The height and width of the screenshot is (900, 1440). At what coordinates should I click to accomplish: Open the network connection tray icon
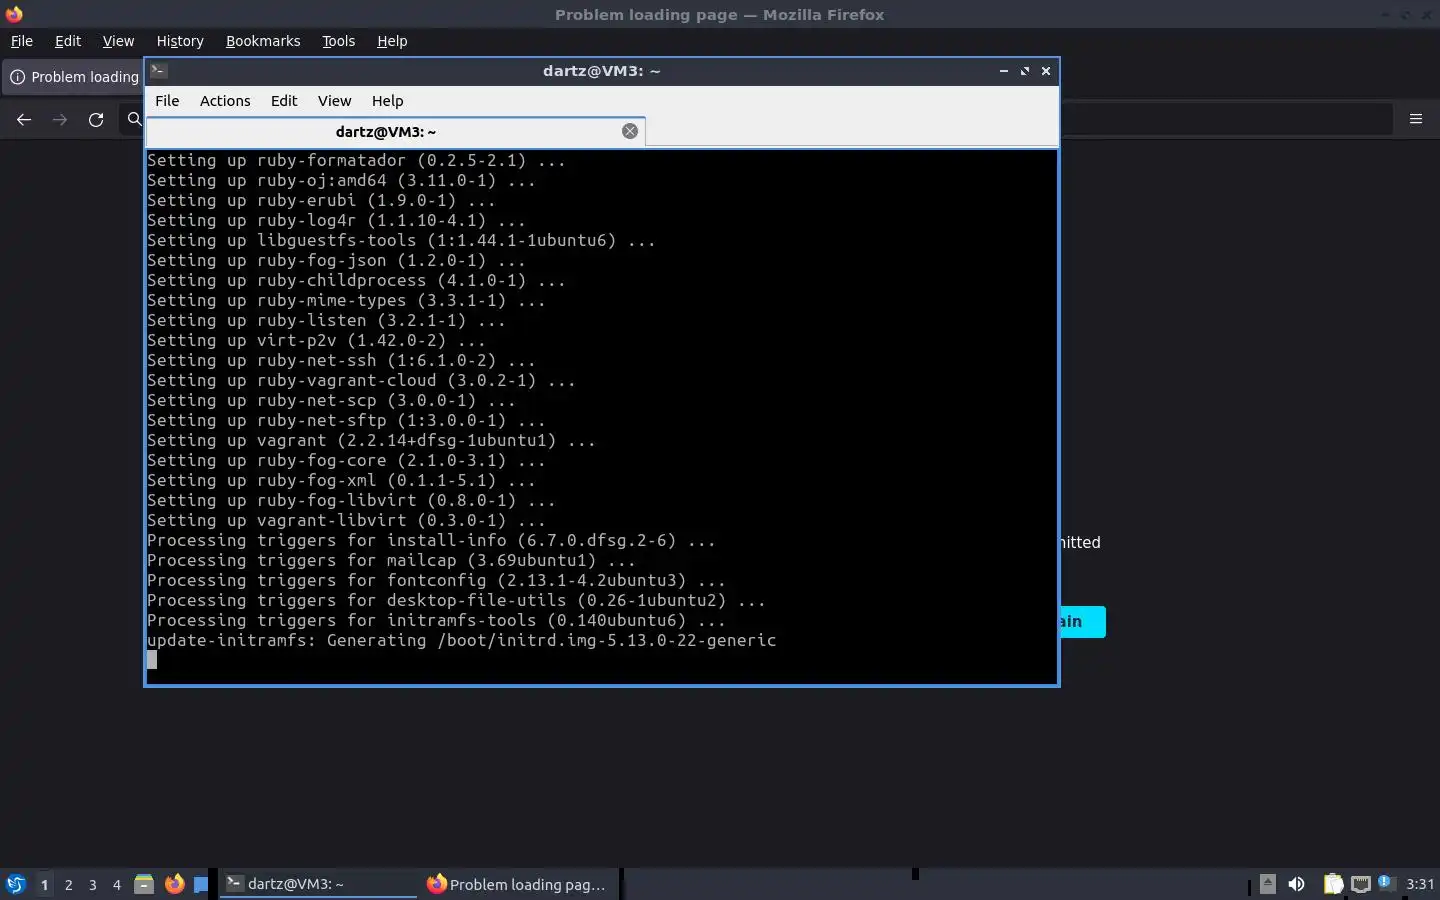[1361, 884]
